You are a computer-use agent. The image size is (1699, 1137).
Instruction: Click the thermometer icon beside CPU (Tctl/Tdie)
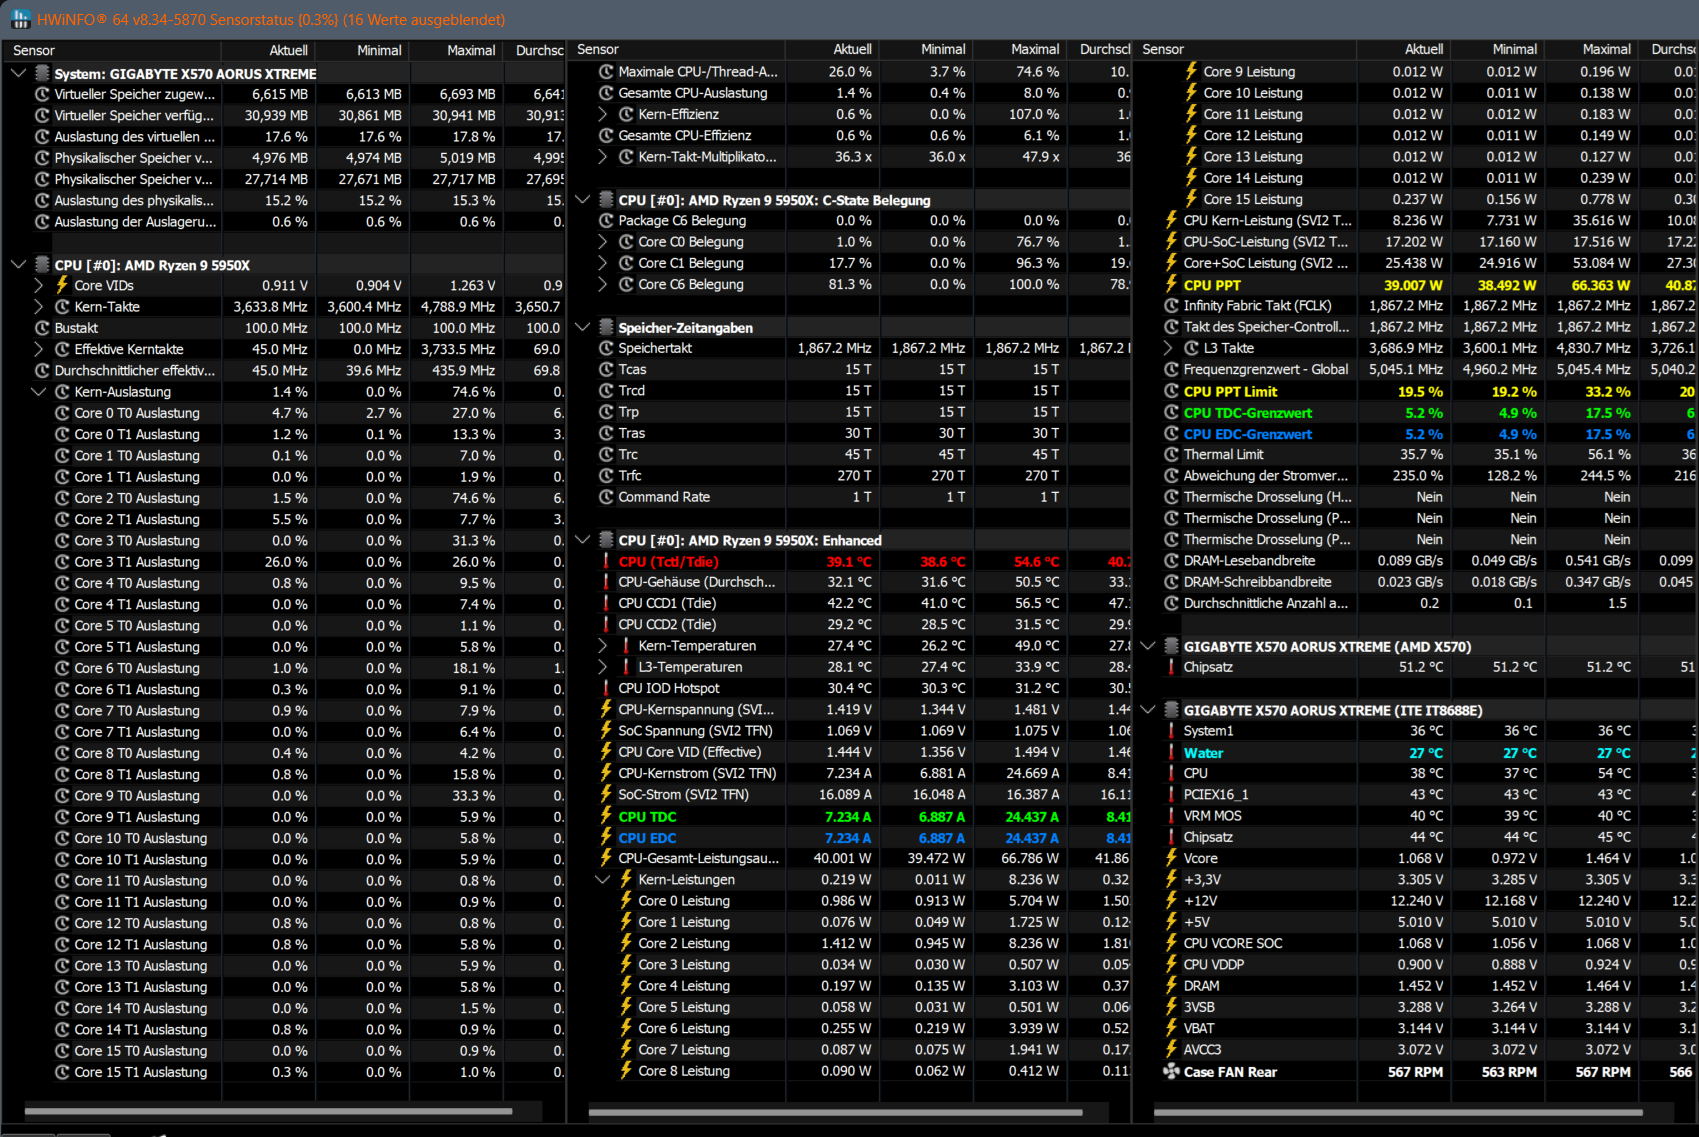tap(606, 561)
